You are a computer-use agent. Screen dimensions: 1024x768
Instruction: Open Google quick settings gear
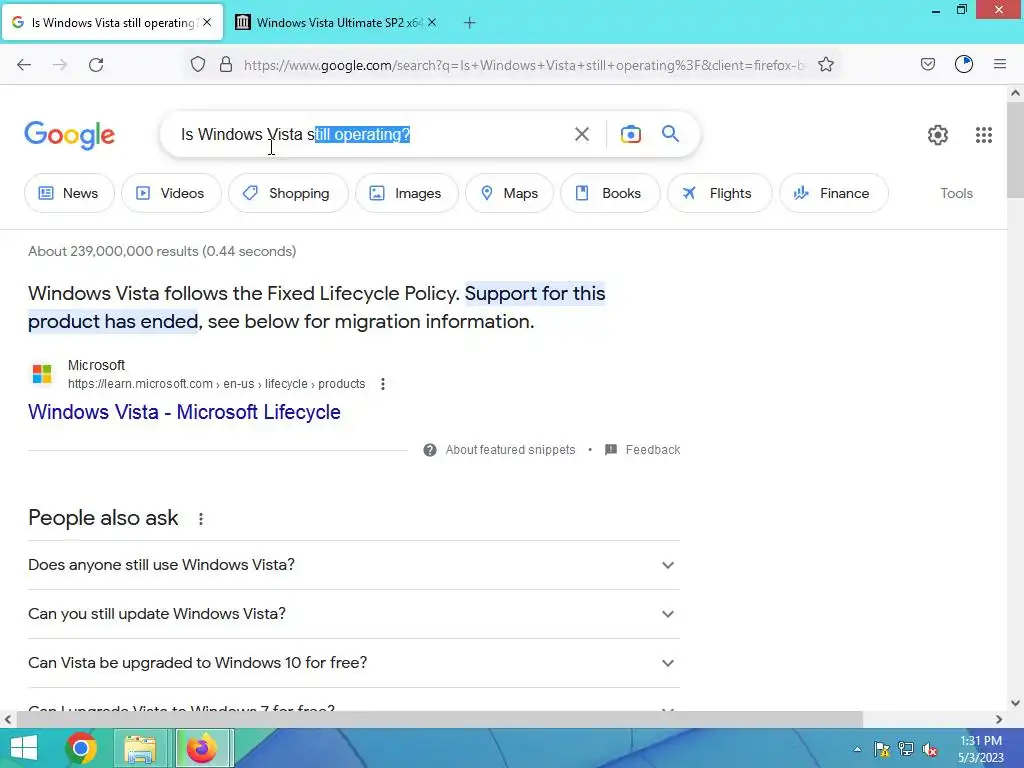[x=938, y=135]
